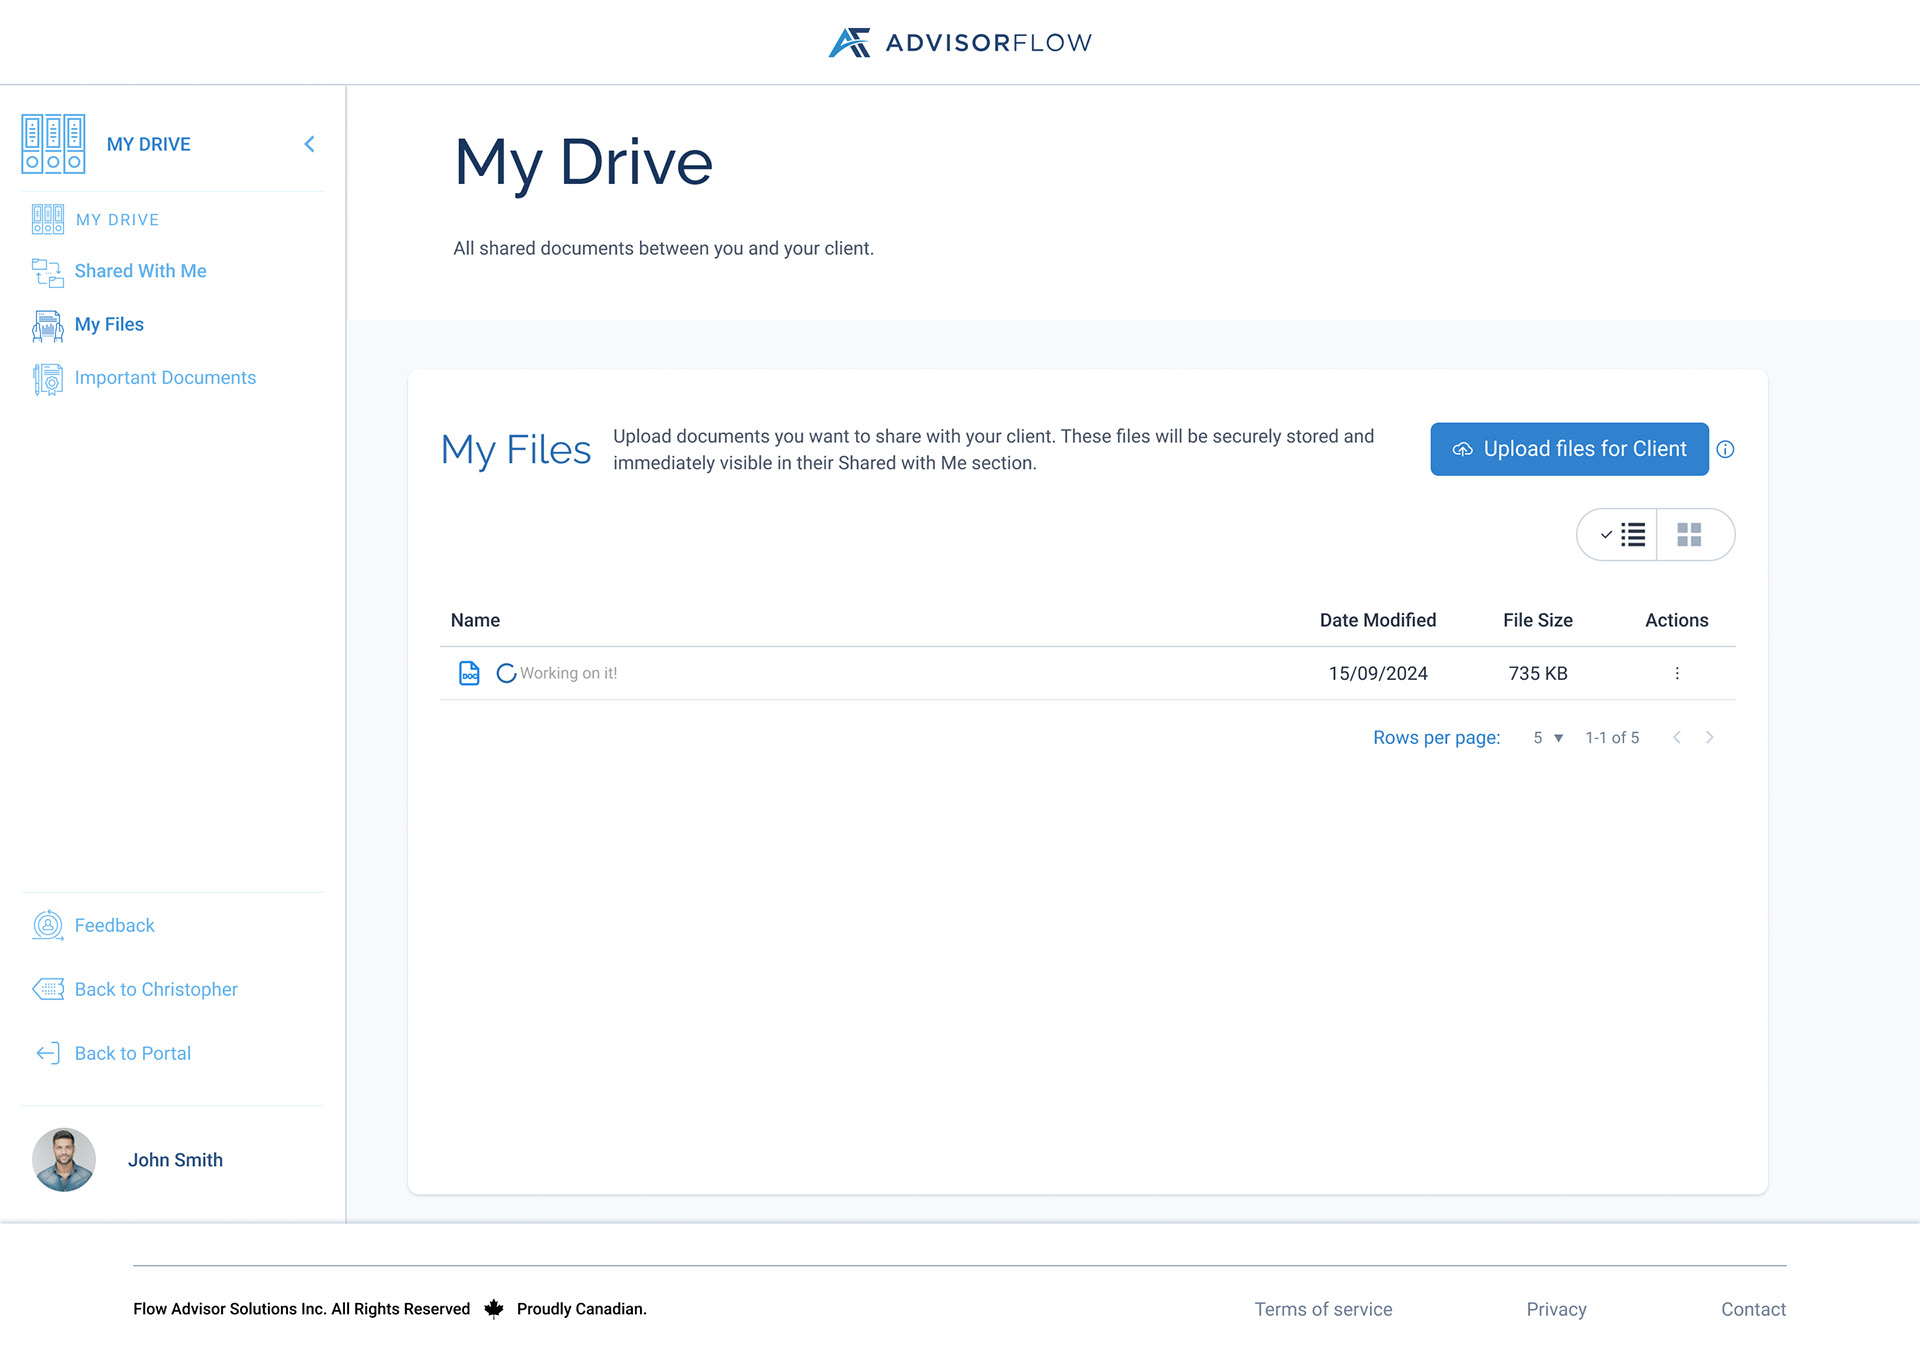The height and width of the screenshot is (1365, 1920).
Task: Go to next page of files
Action: point(1710,737)
